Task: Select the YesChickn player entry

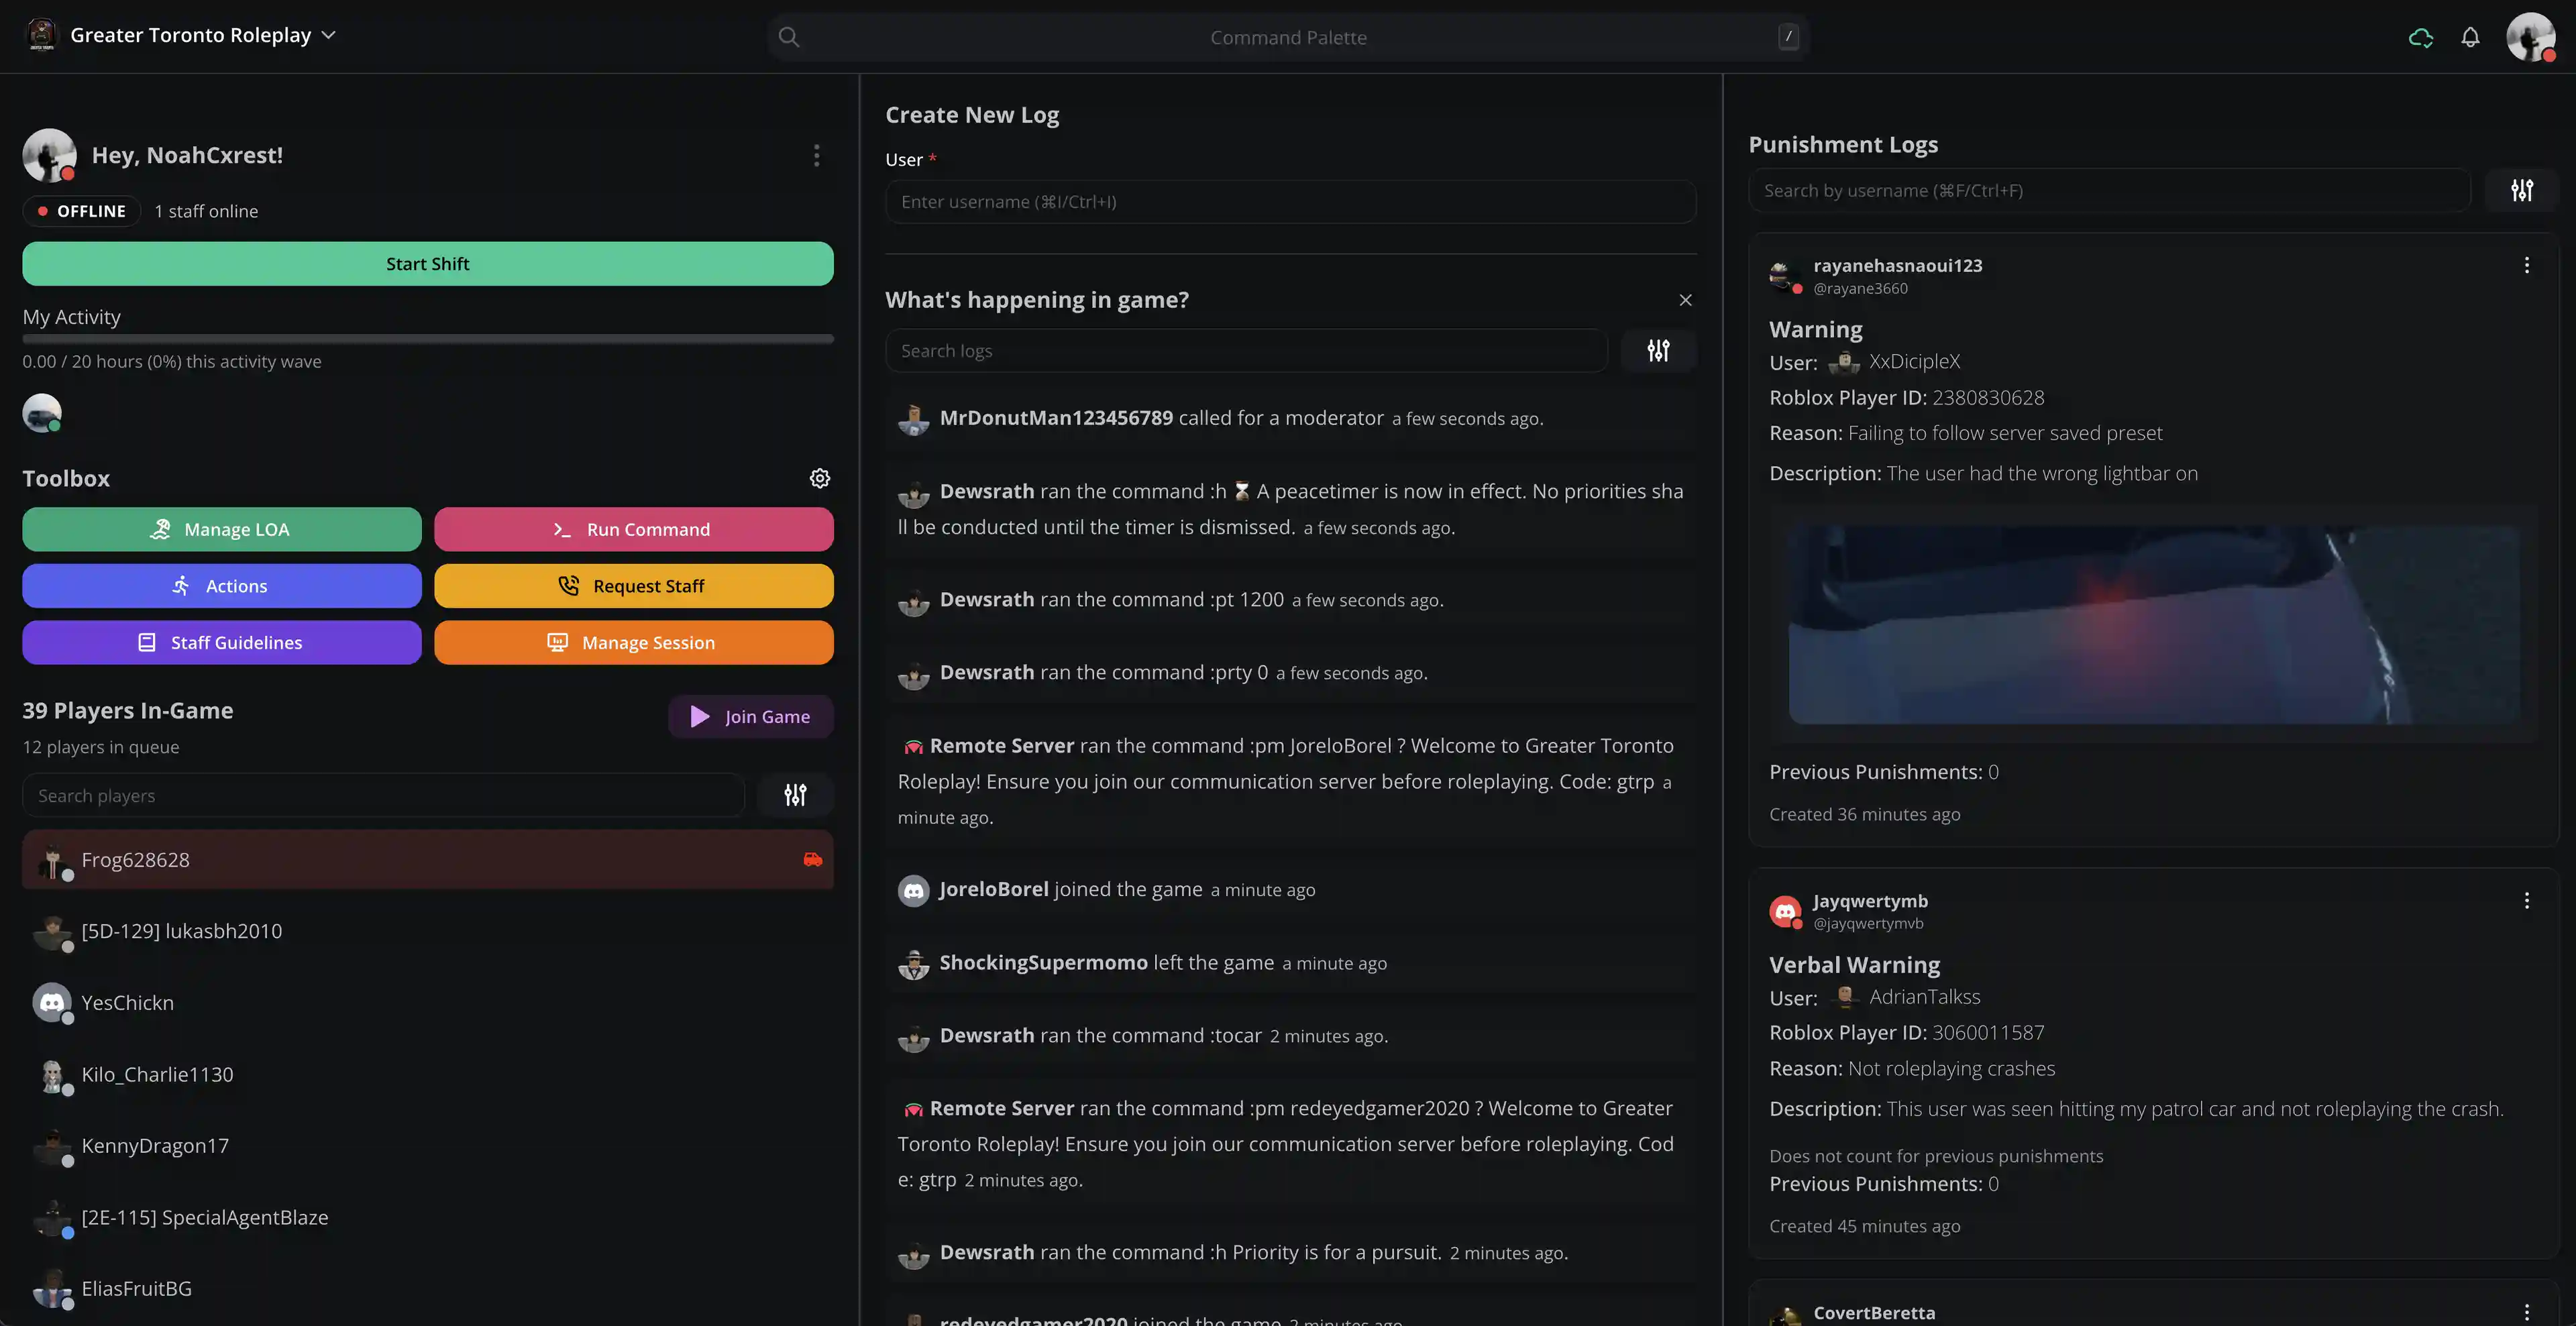Action: point(127,1002)
